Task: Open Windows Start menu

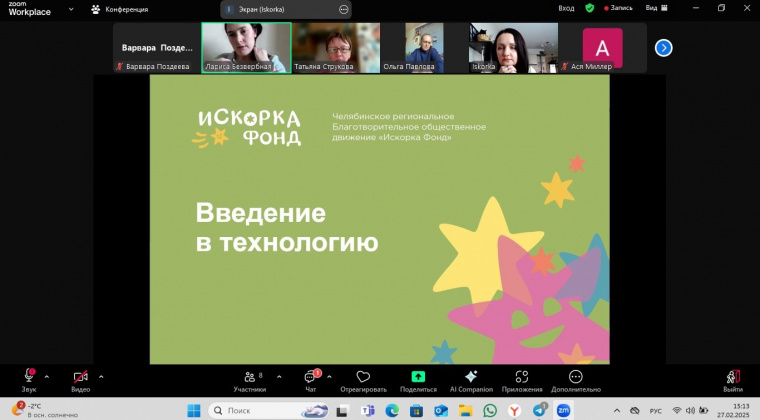Action: click(x=194, y=410)
